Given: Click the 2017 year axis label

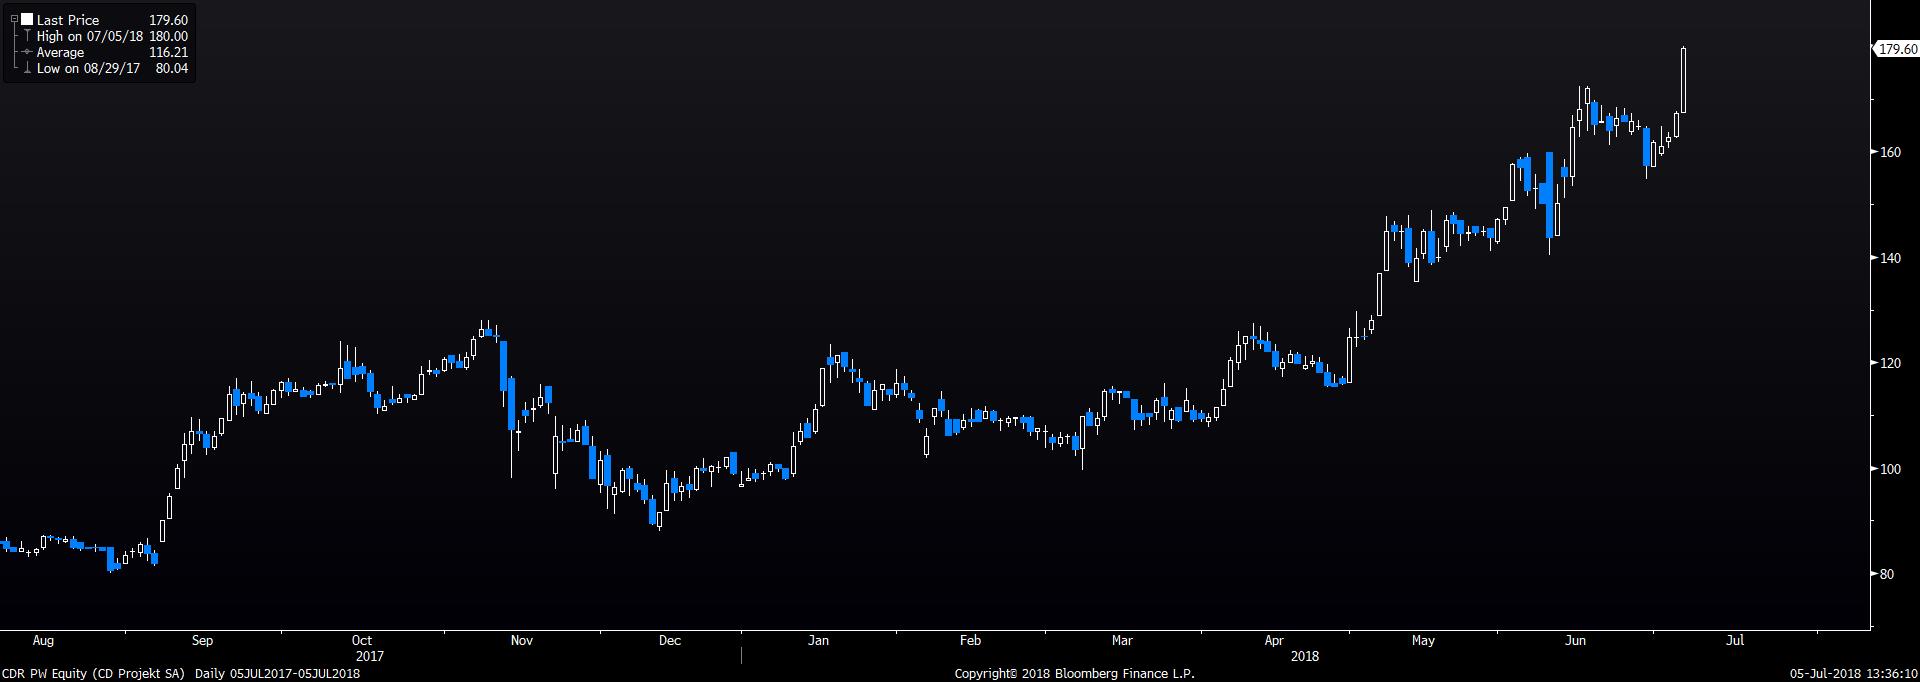Looking at the screenshot, I should click(x=370, y=656).
